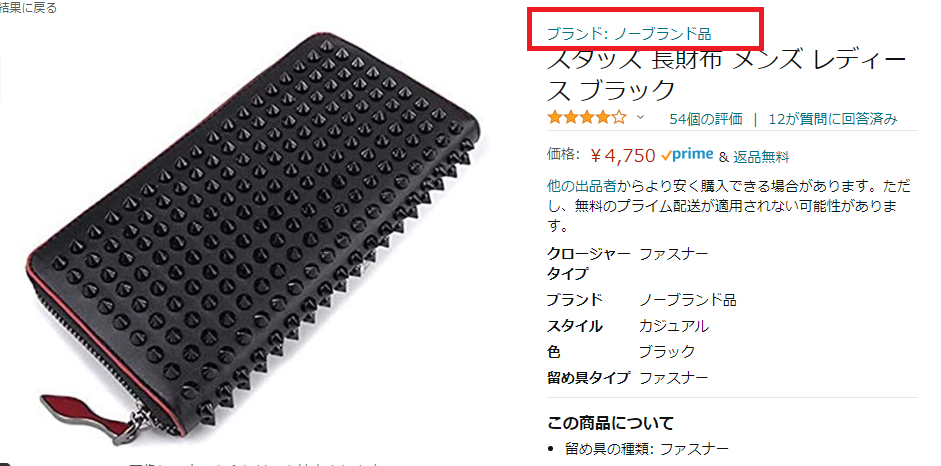The image size is (941, 466).
Task: Click the 留め具タイプ attribute label
Action: click(x=589, y=378)
